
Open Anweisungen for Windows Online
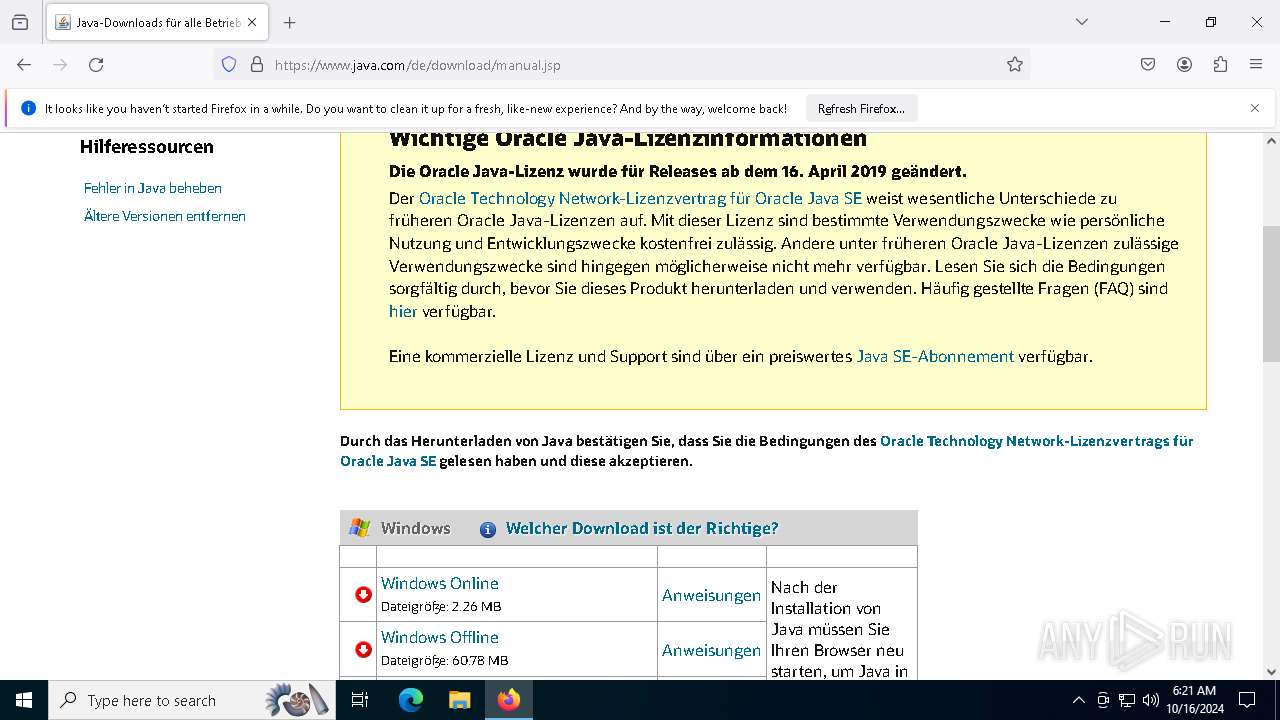[x=711, y=595]
